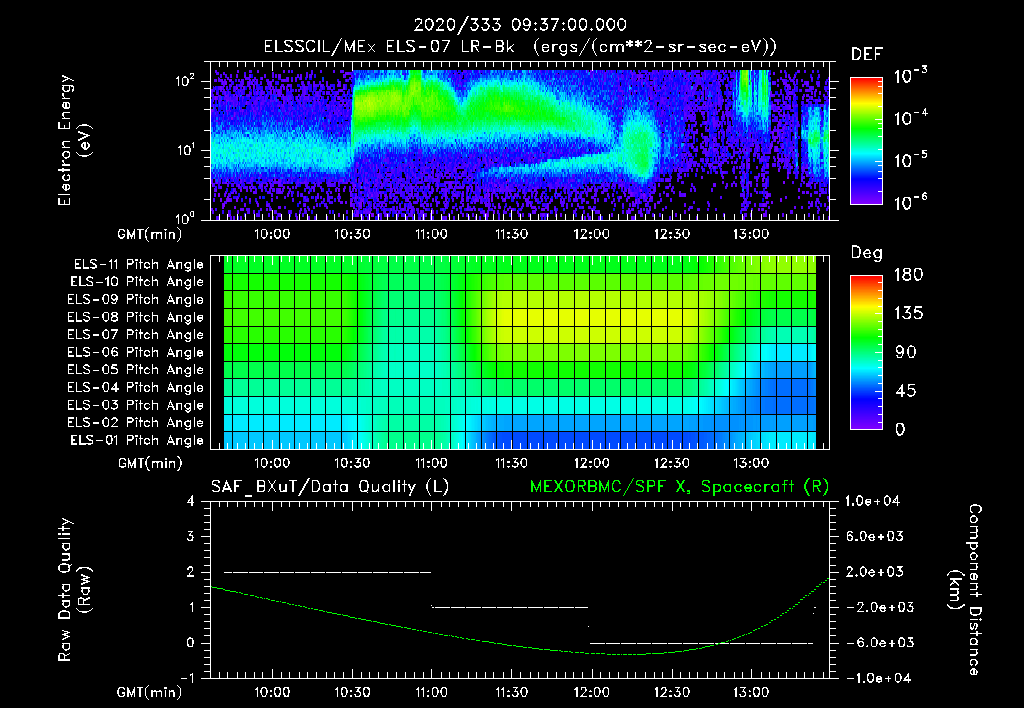The image size is (1024, 708).
Task: Click the 45 value on Deg scale
Action: [x=906, y=391]
